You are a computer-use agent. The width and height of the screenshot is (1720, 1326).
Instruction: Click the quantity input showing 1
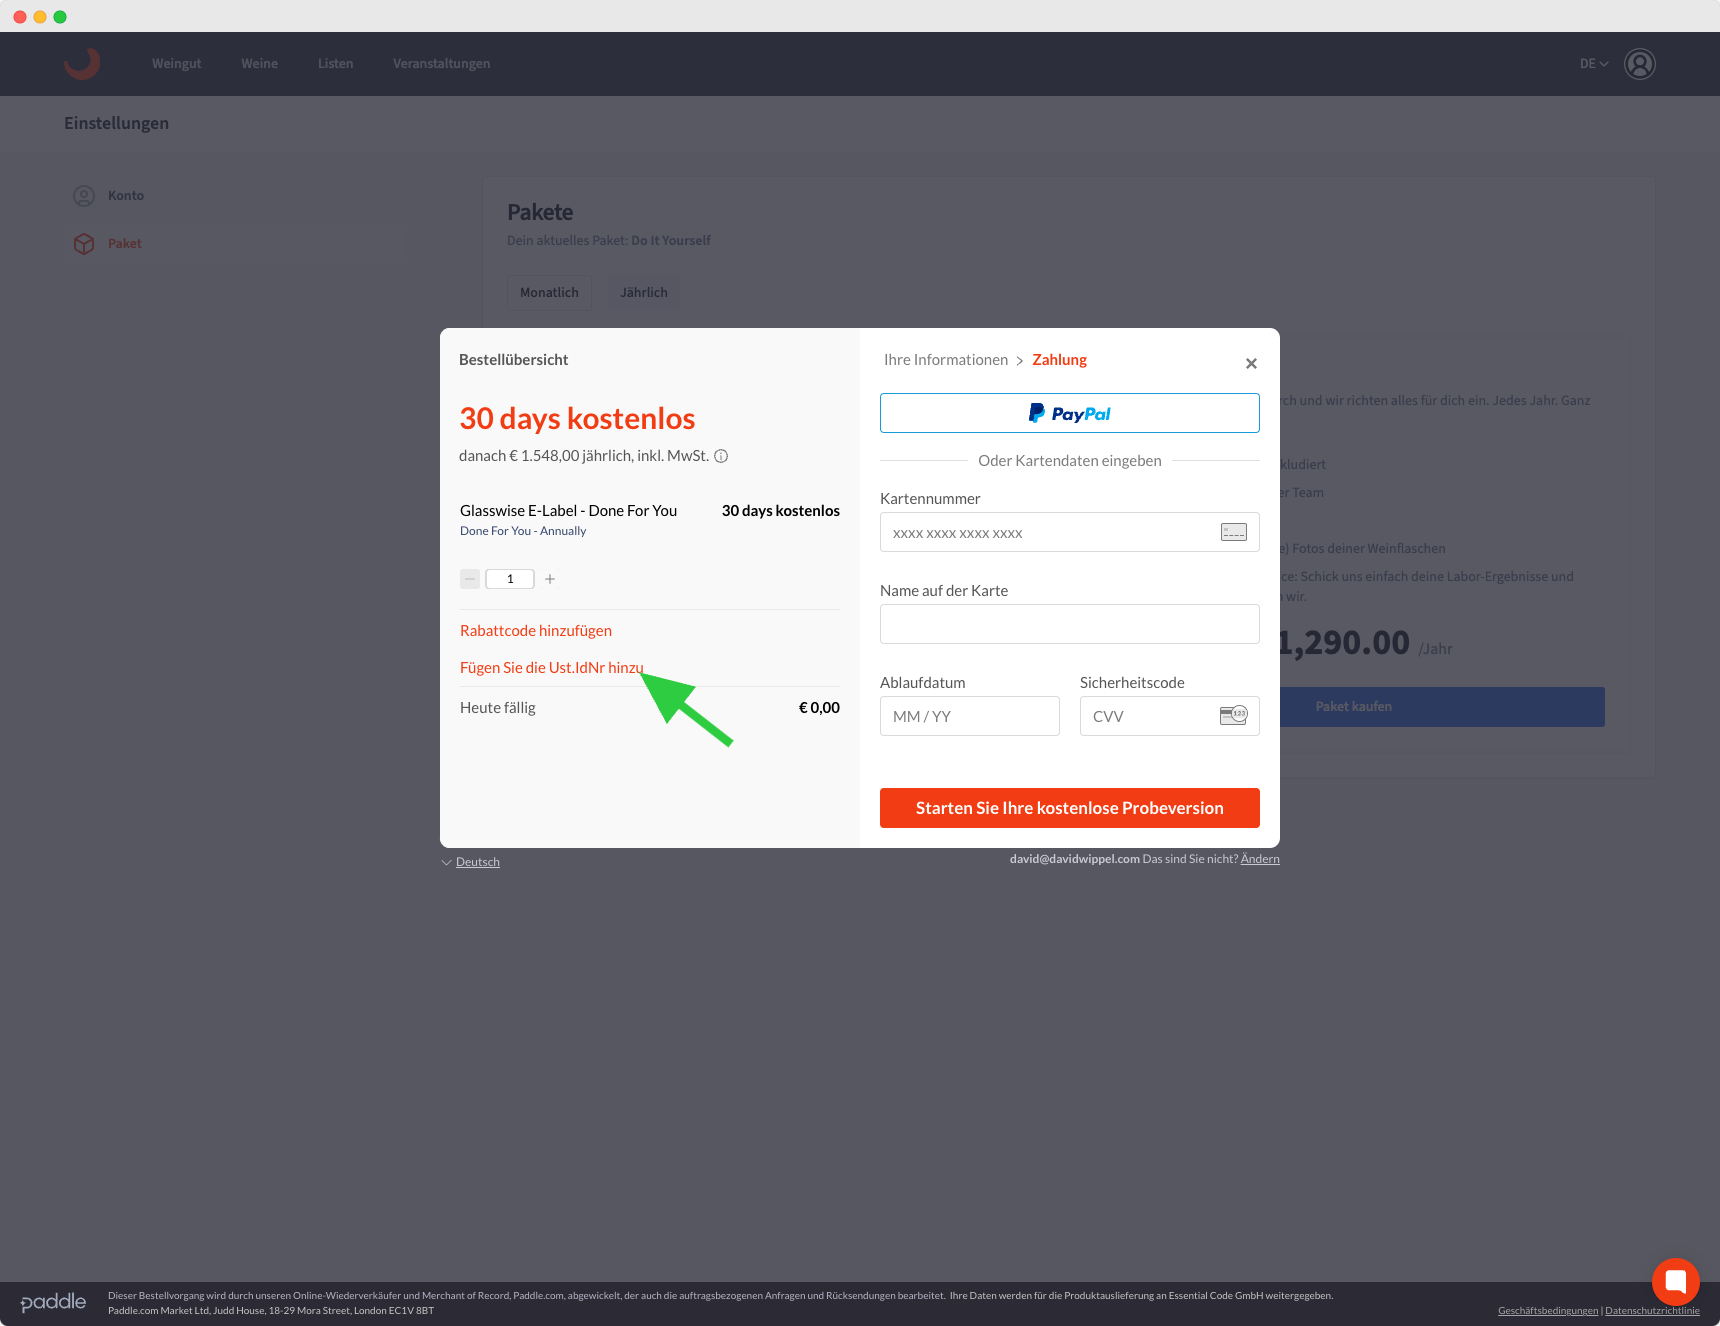tap(510, 579)
